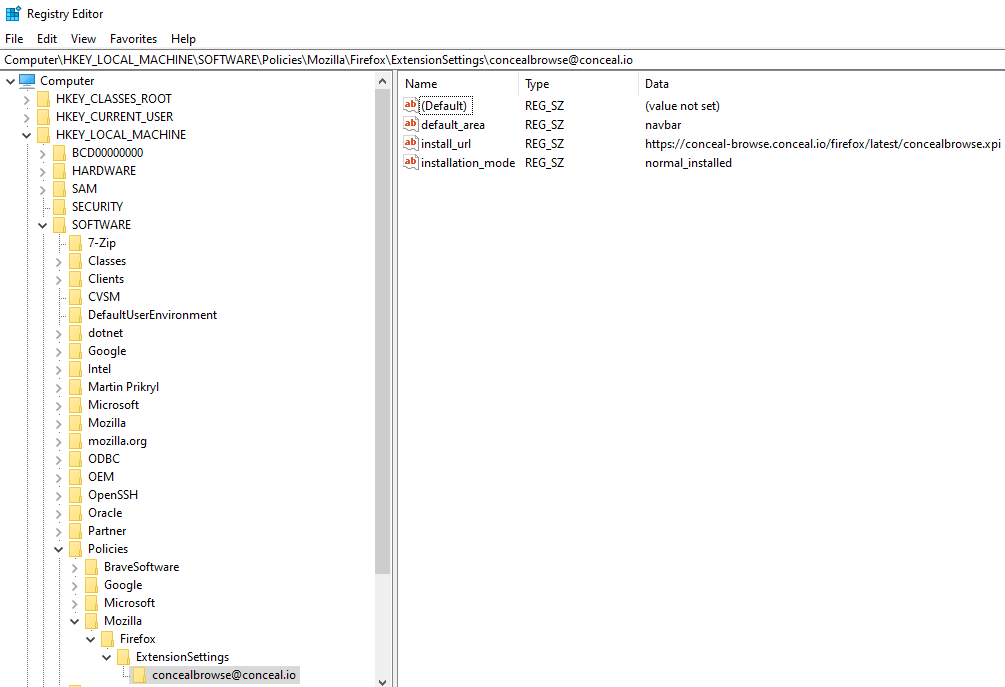Click the Registry Editor title bar icon

pos(13,13)
